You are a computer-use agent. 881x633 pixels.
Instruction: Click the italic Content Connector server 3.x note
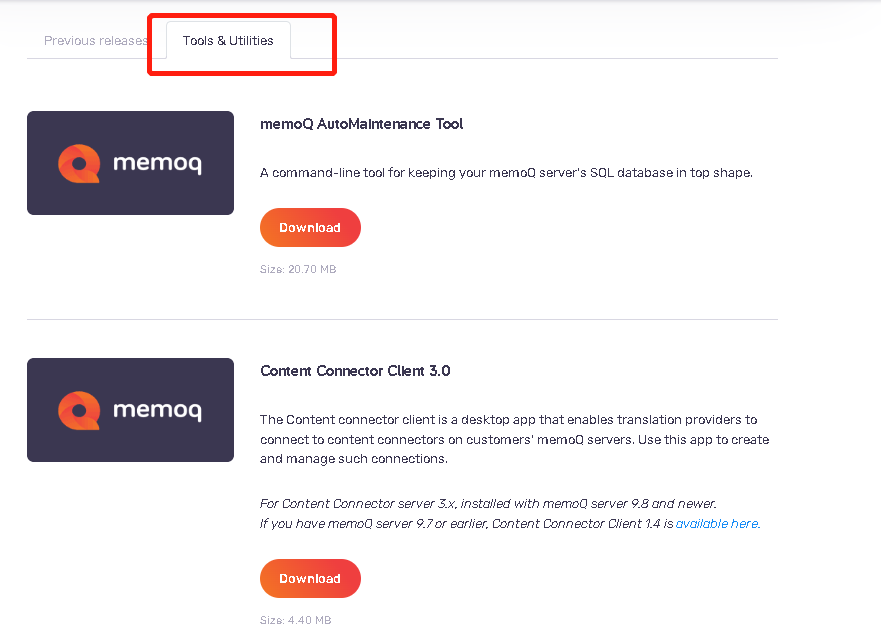pyautogui.click(x=488, y=503)
